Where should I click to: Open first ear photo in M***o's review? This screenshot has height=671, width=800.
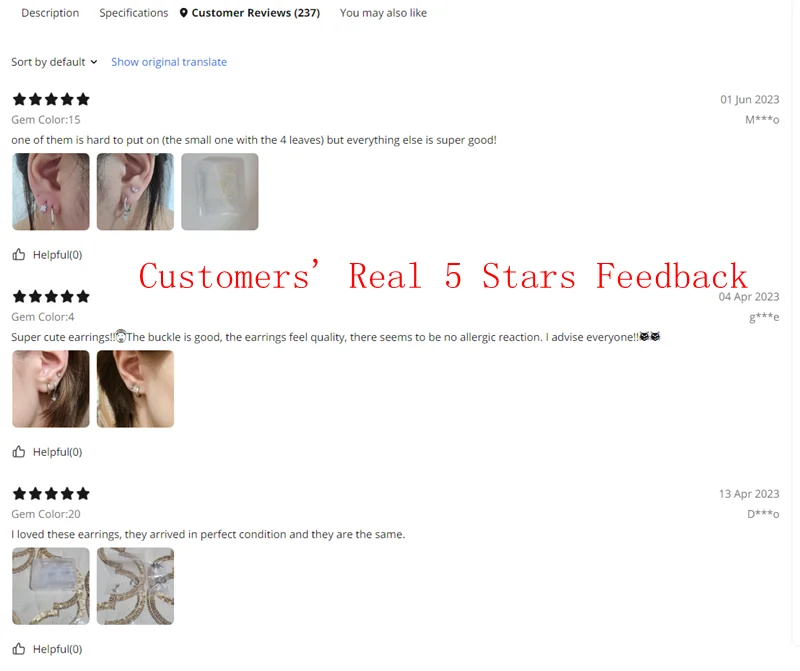51,191
